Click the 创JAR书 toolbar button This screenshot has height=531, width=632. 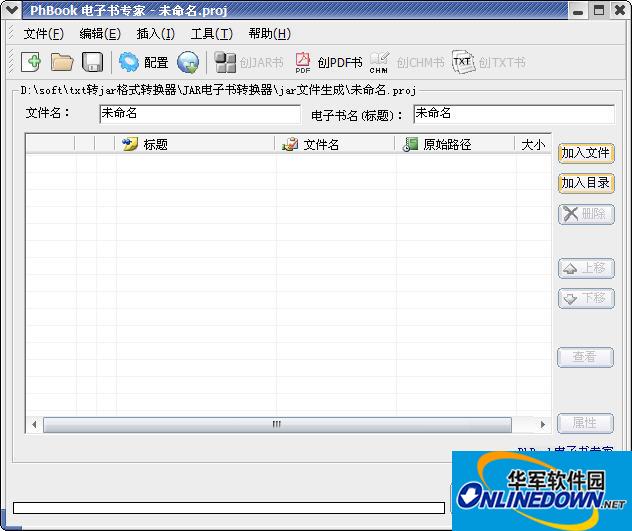[248, 63]
